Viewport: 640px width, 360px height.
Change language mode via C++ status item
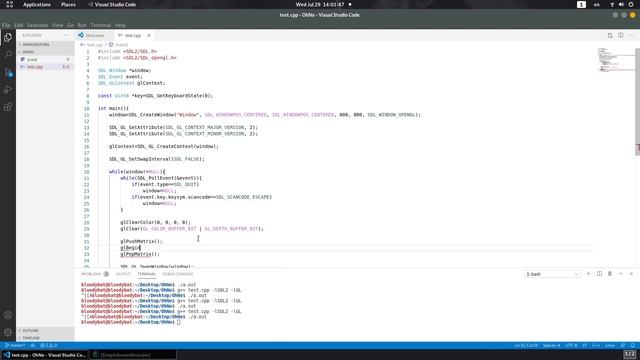point(596,345)
